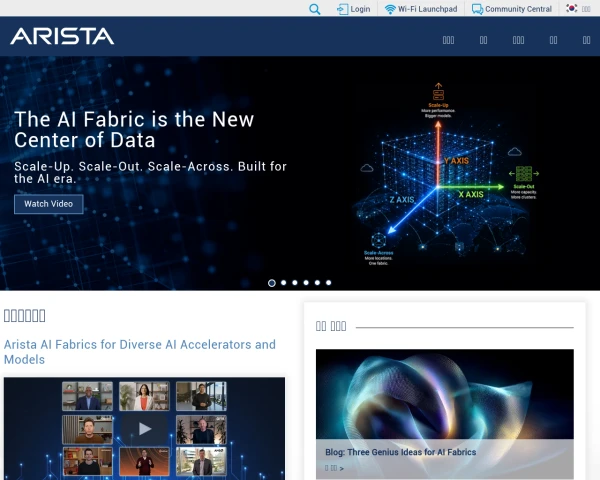Image resolution: width=600 pixels, height=480 pixels.
Task: Click the Wi-Fi Launchpad wifi icon
Action: click(x=390, y=9)
